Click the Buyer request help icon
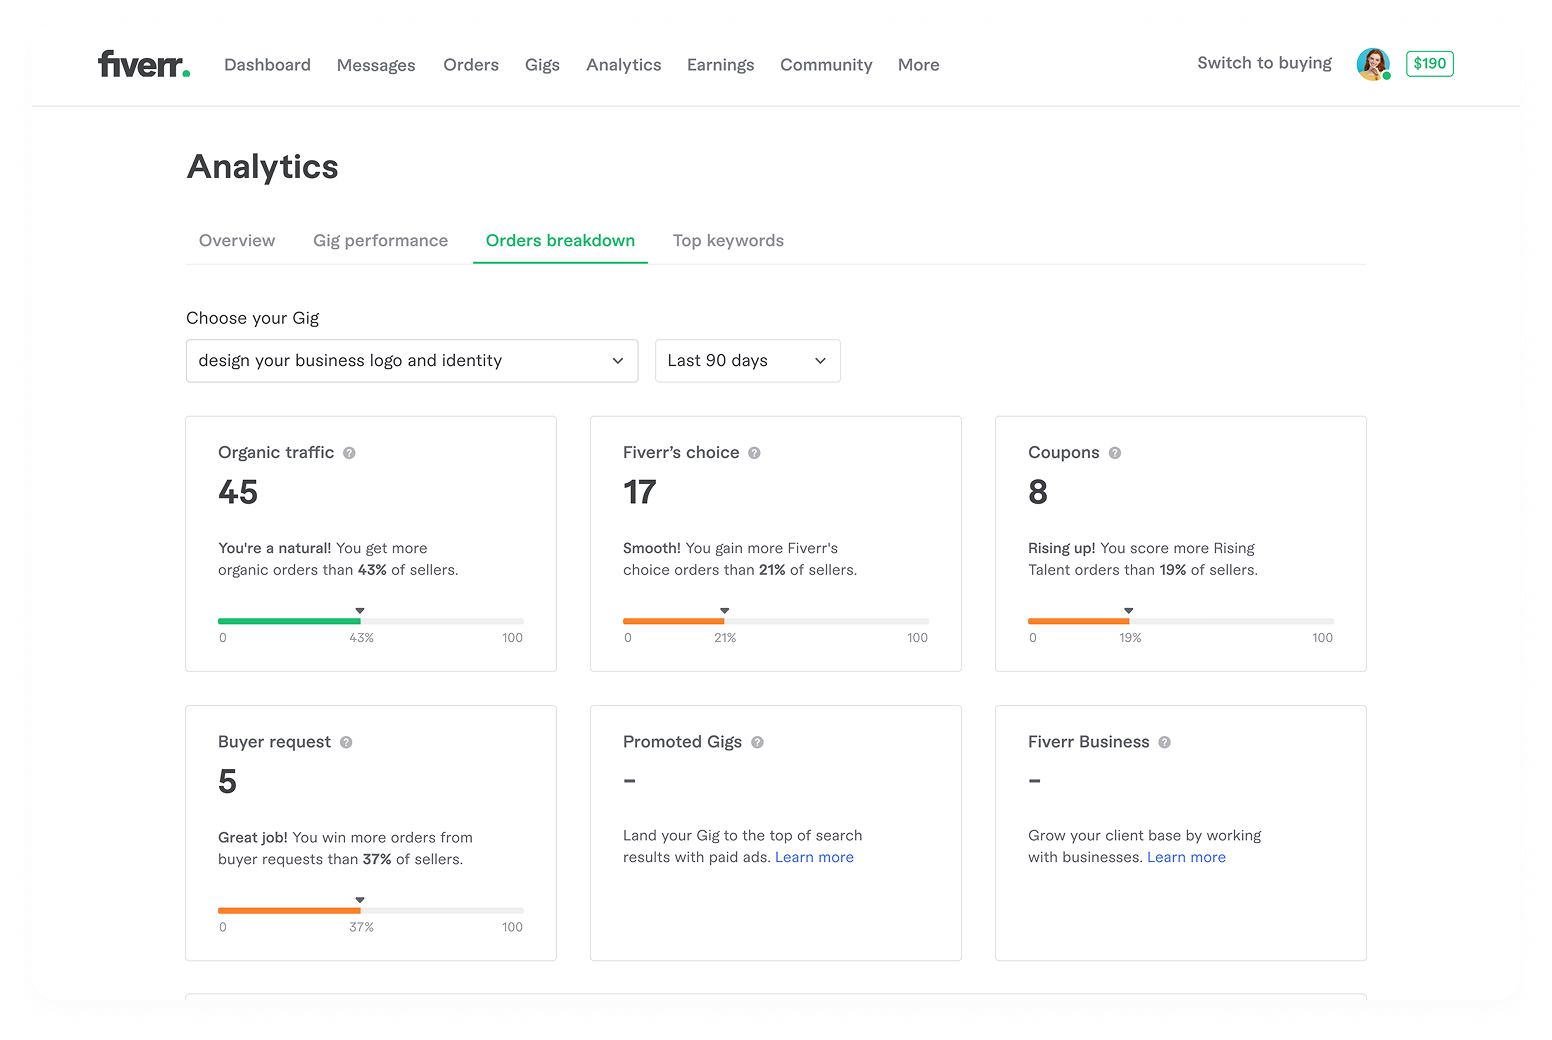Viewport: 1552px width, 1040px height. [x=346, y=742]
